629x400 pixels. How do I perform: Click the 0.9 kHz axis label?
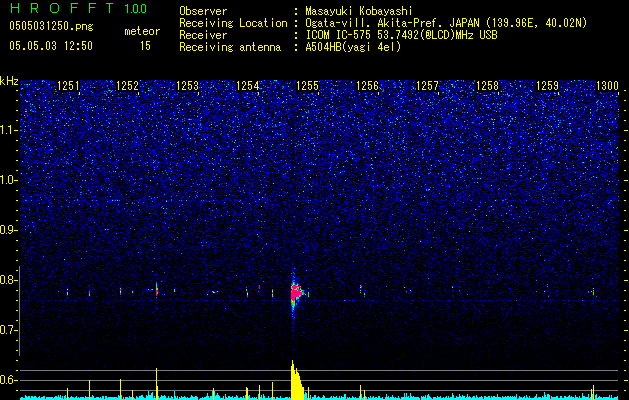[x=9, y=230]
